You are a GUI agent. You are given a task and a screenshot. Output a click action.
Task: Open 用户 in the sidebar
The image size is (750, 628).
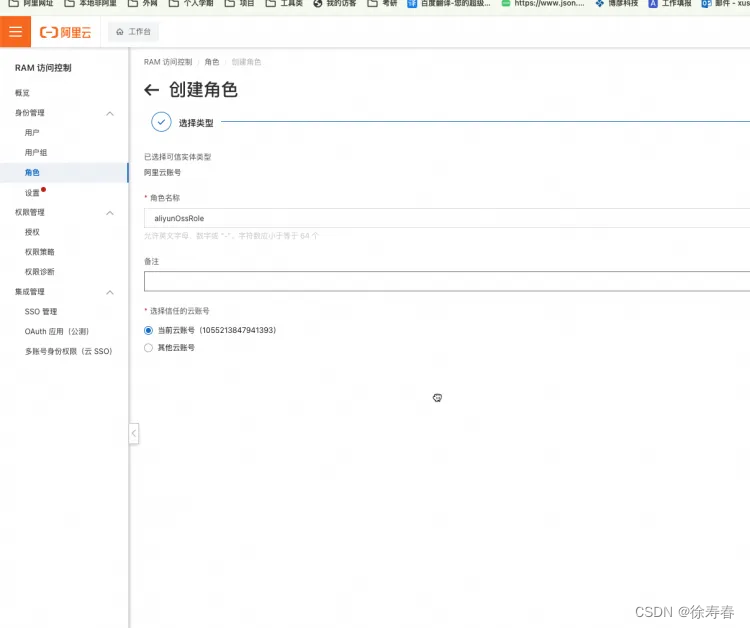pyautogui.click(x=32, y=132)
